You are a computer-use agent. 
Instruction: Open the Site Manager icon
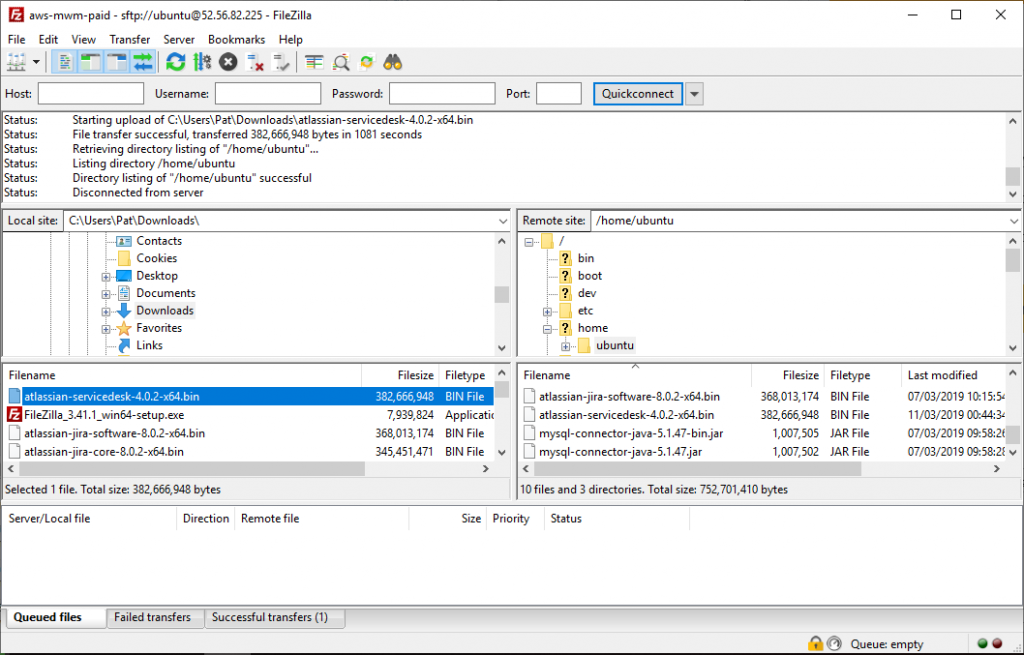(x=16, y=63)
